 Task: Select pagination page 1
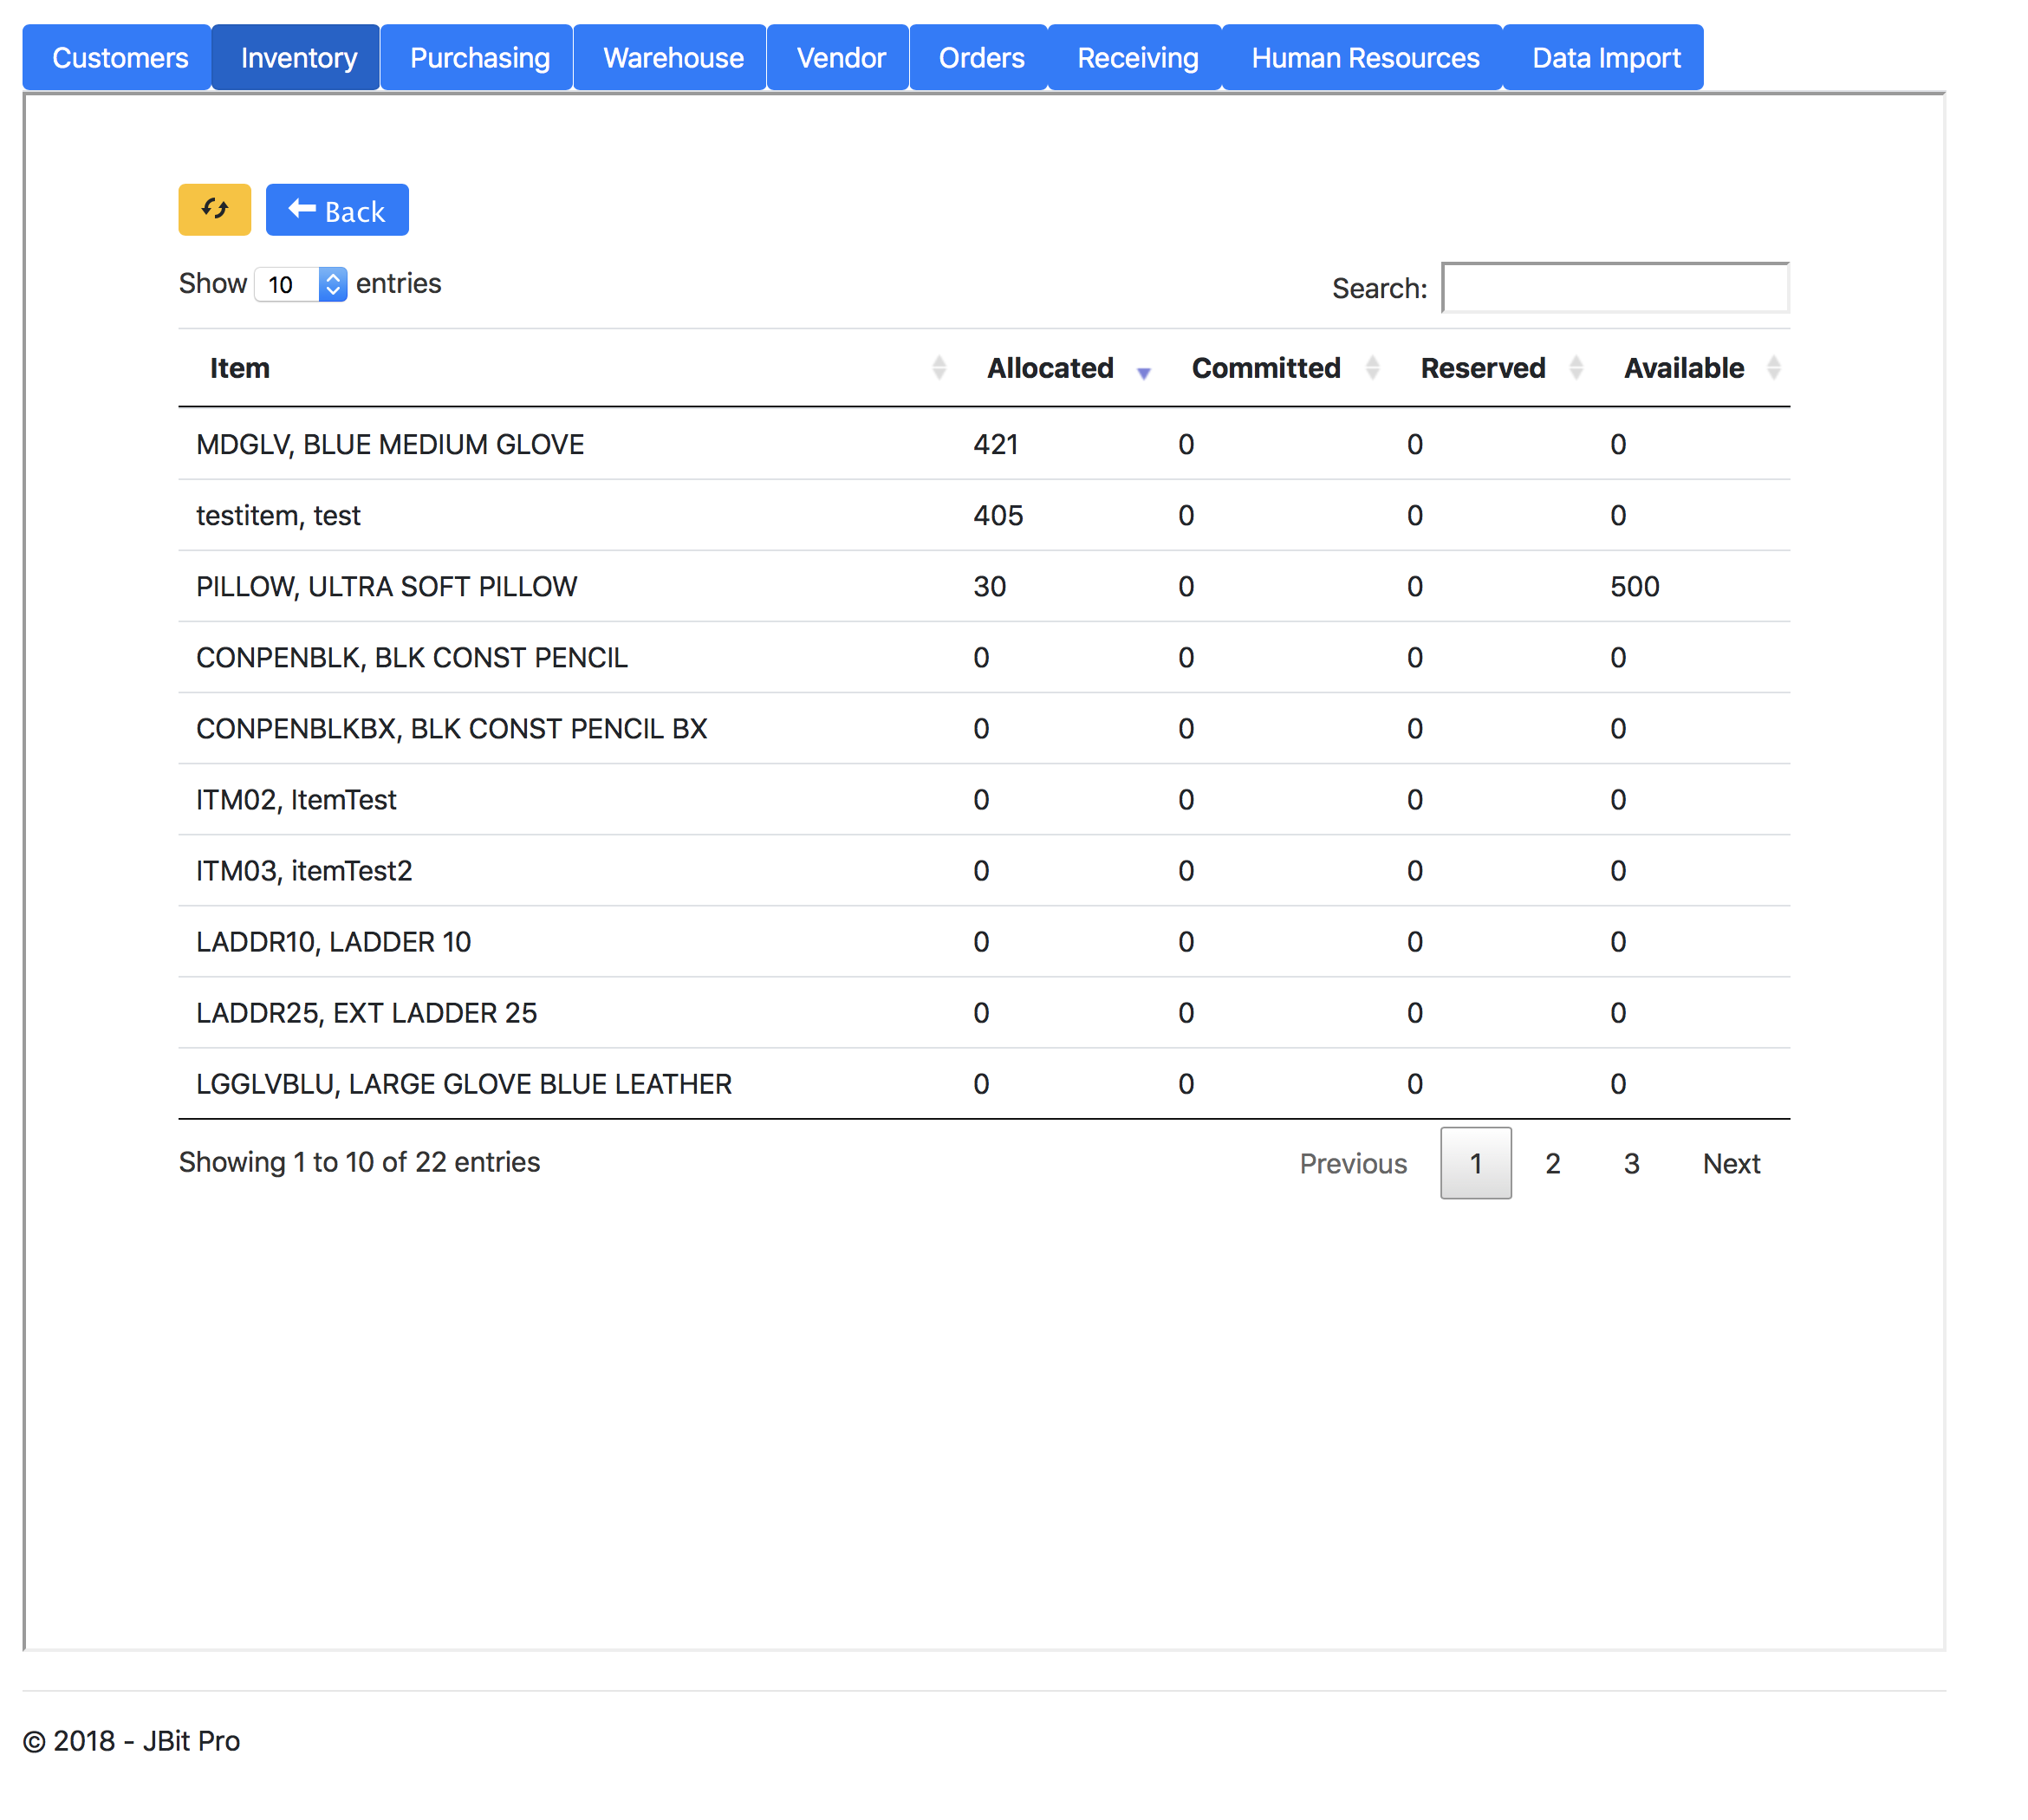pyautogui.click(x=1475, y=1163)
